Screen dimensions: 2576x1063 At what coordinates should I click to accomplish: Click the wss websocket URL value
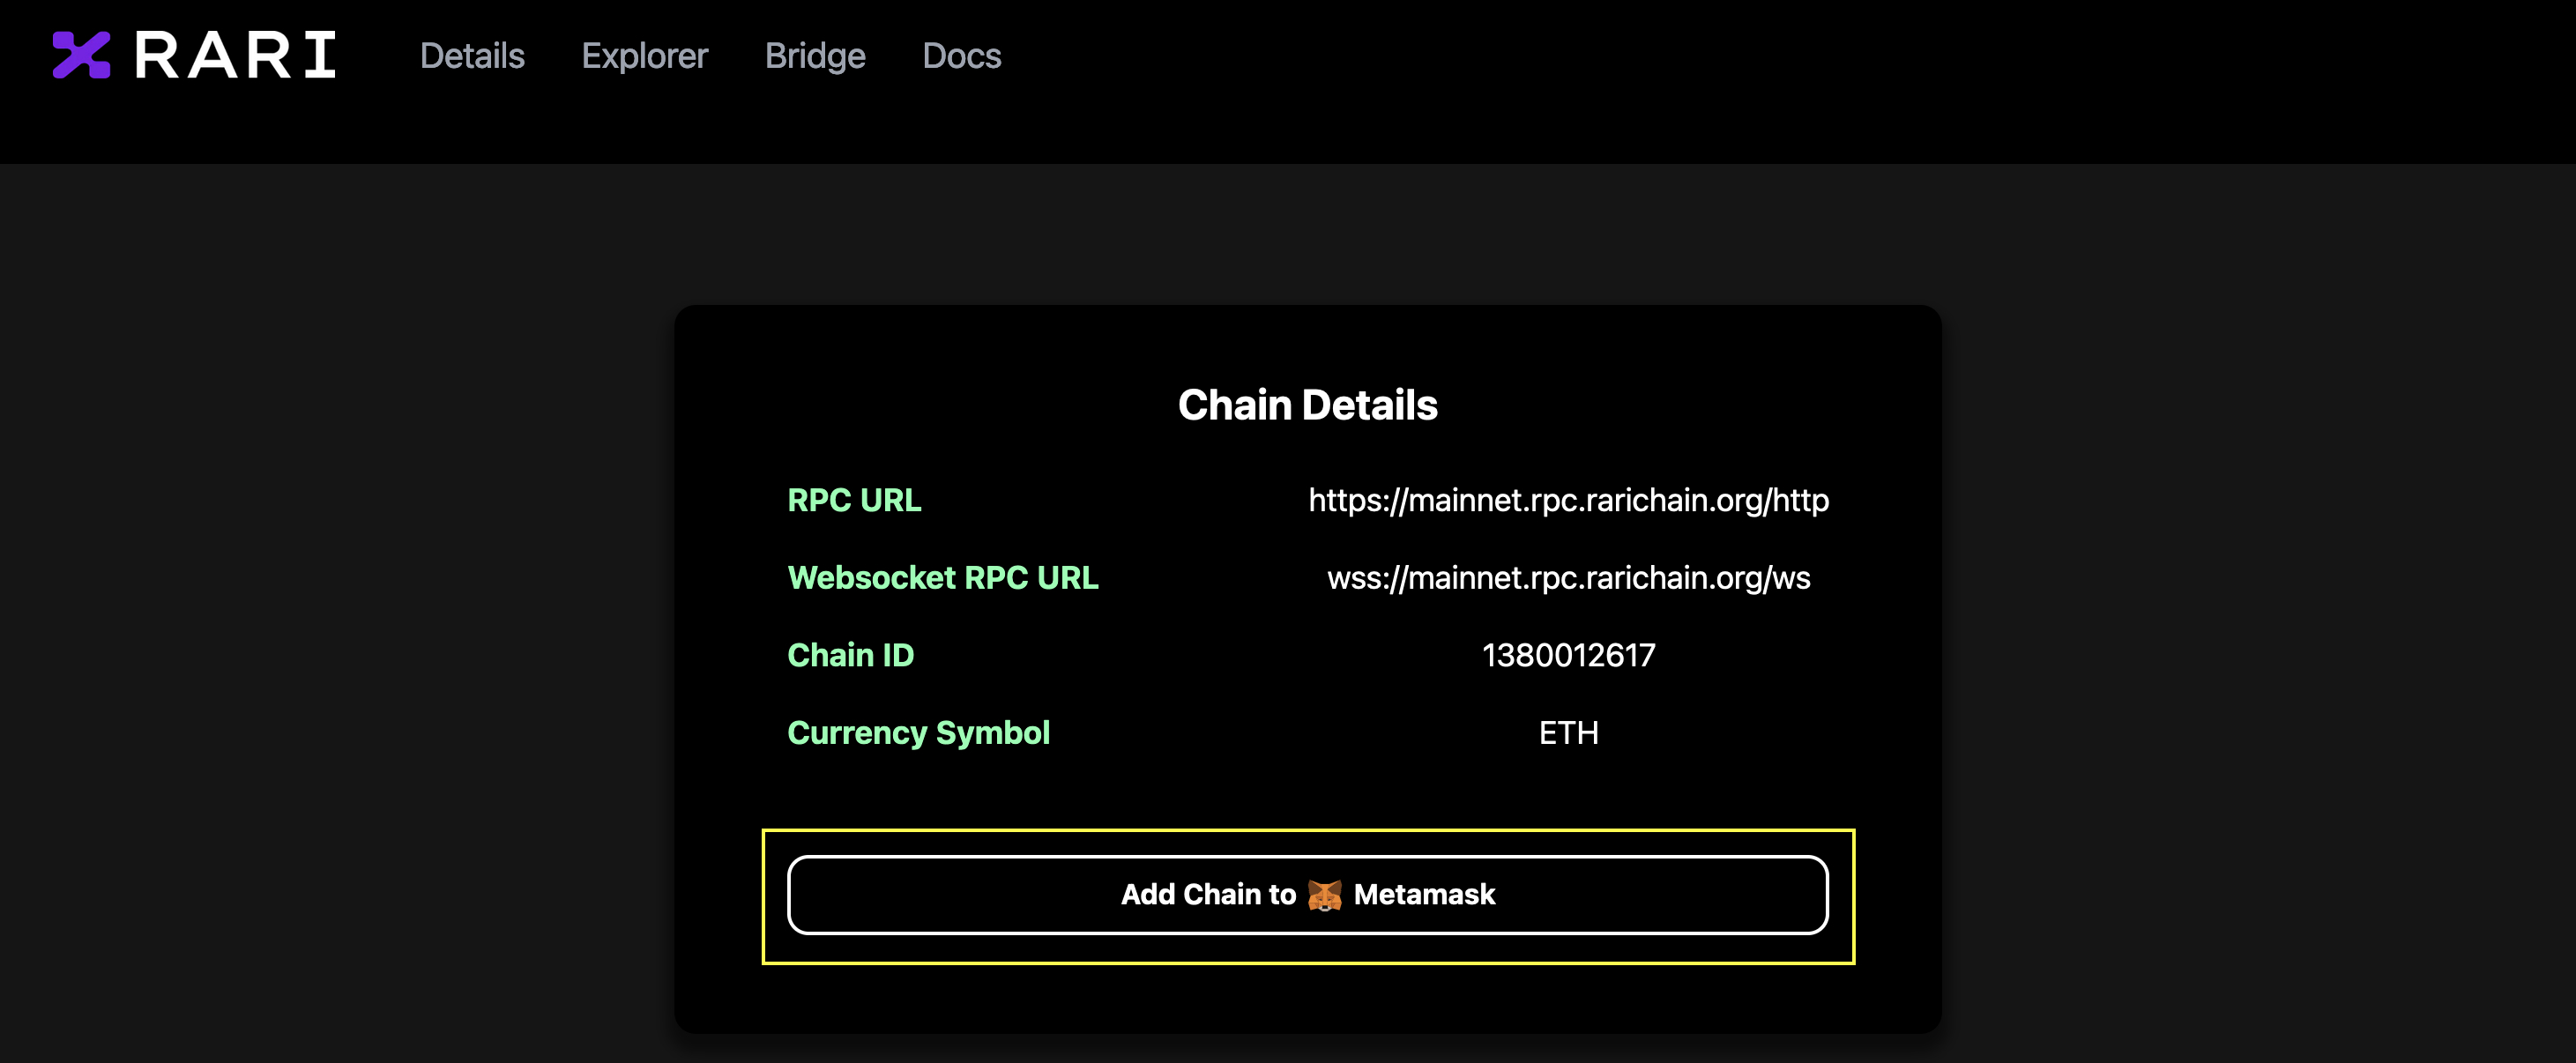1568,578
